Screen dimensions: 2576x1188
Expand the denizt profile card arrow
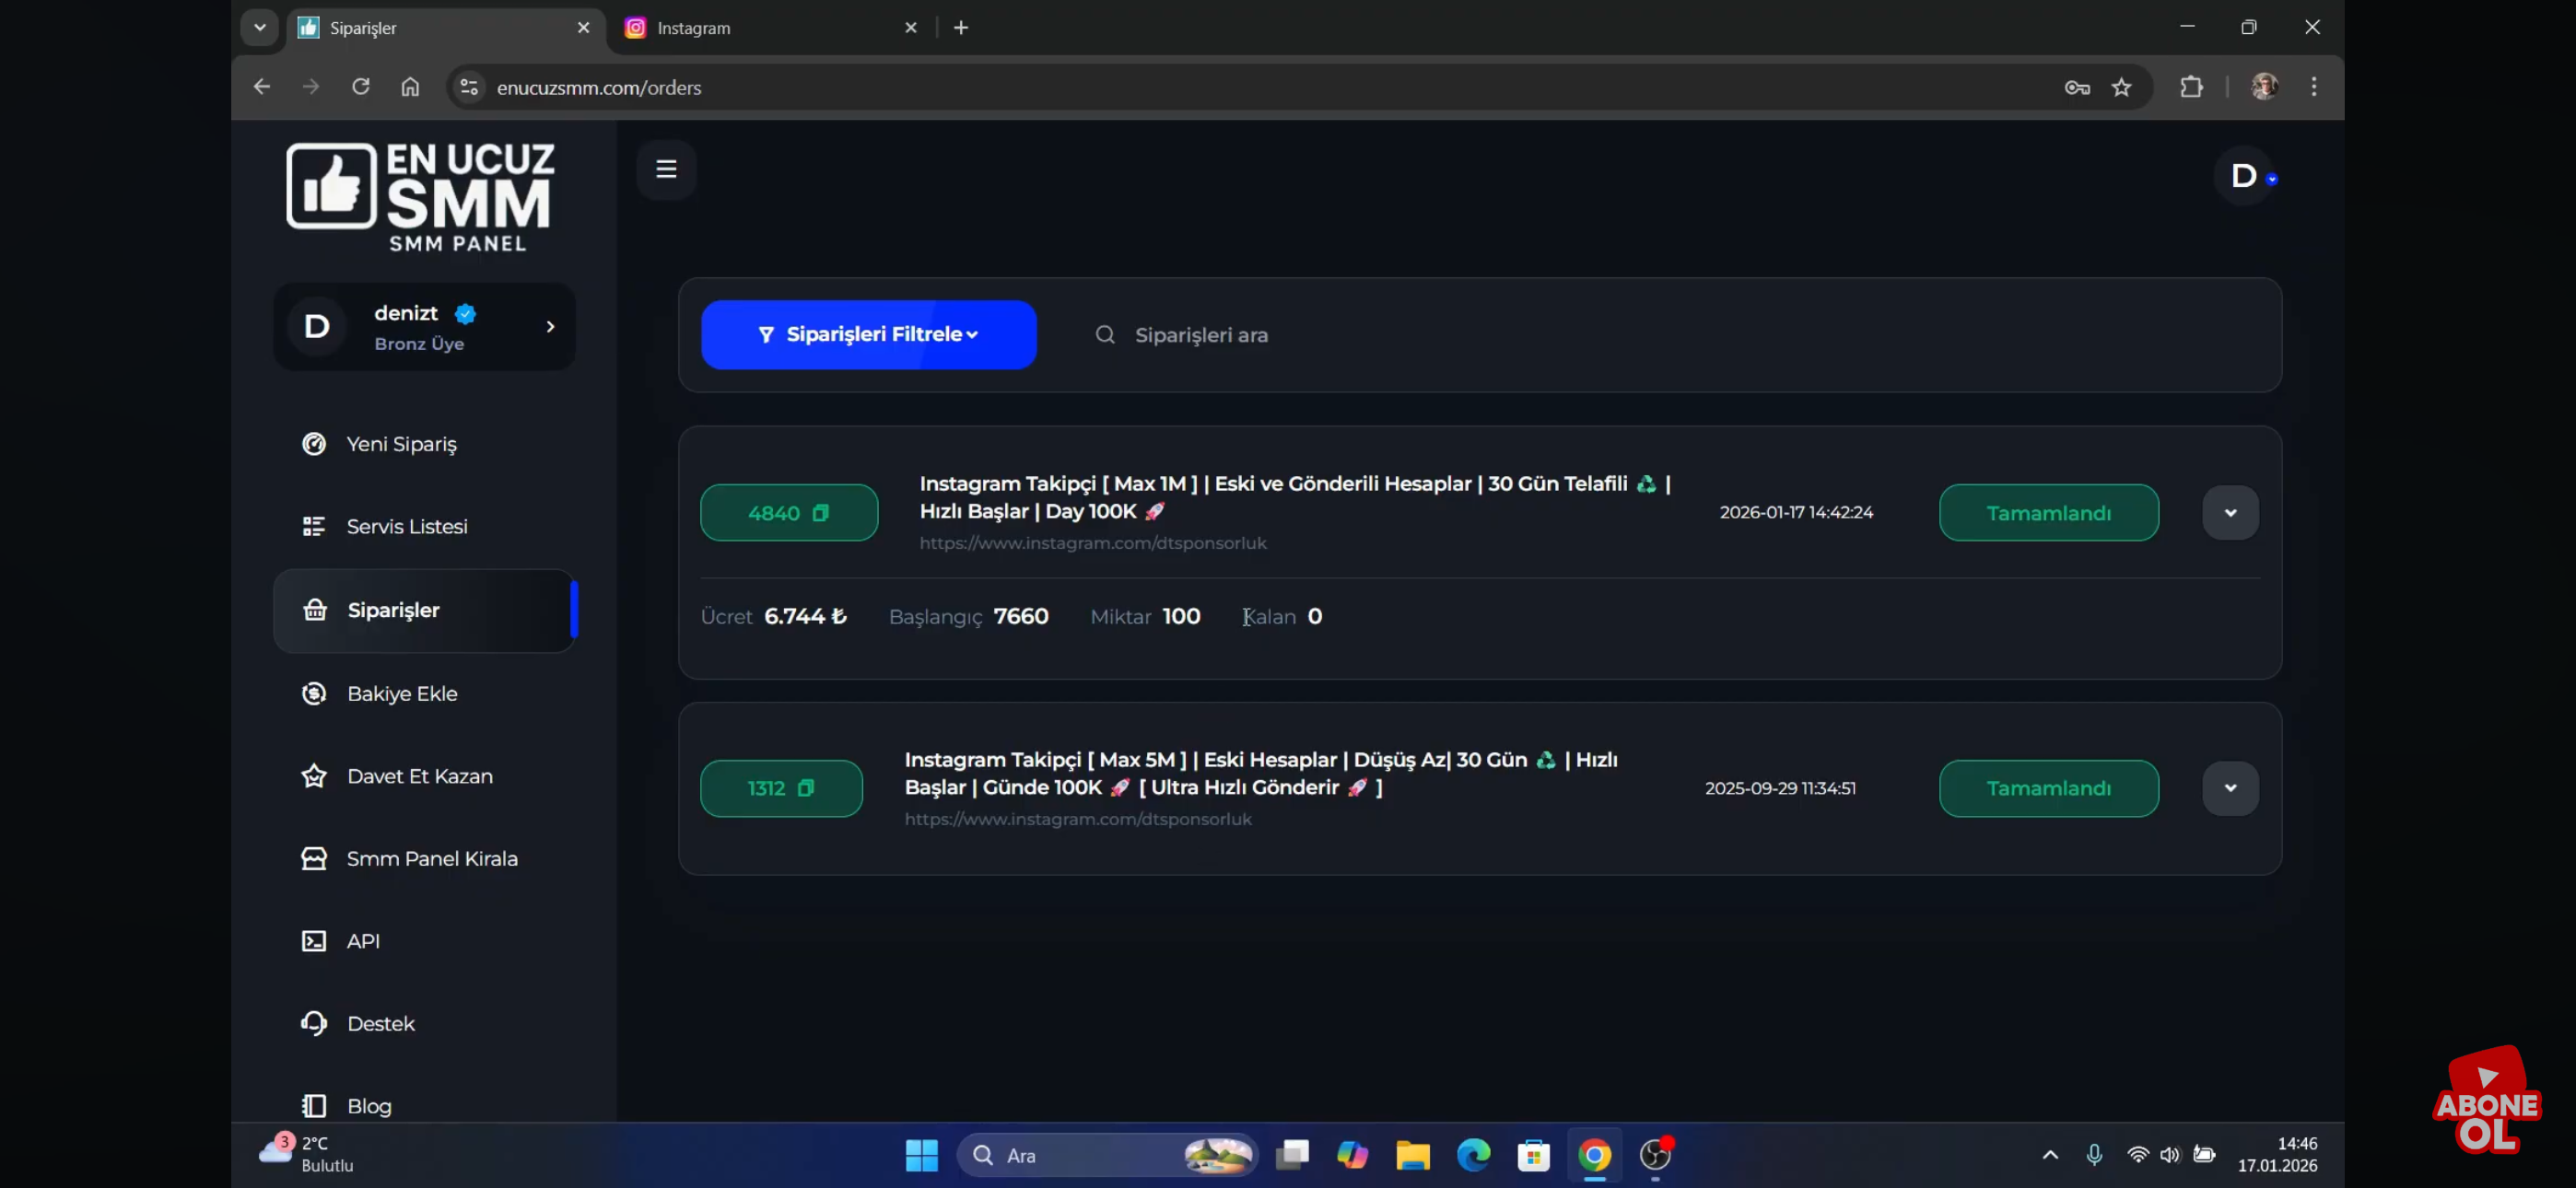tap(550, 326)
